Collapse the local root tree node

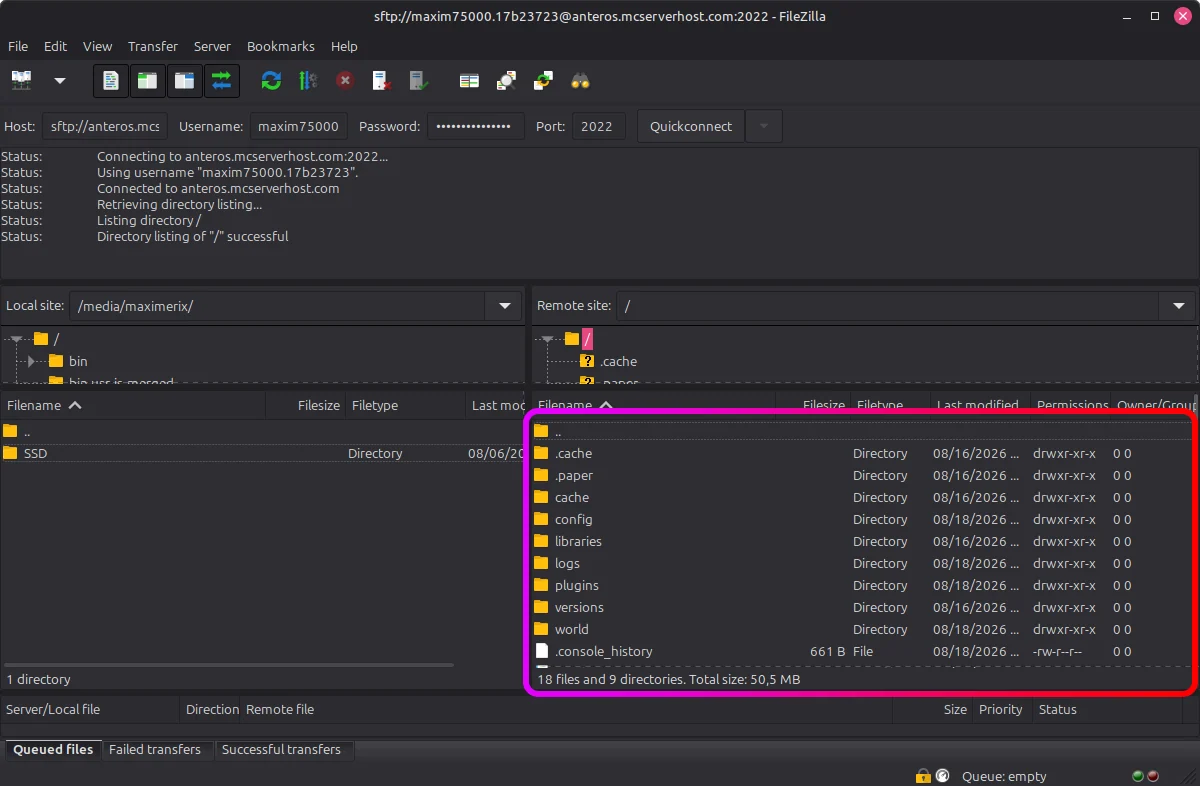point(17,339)
